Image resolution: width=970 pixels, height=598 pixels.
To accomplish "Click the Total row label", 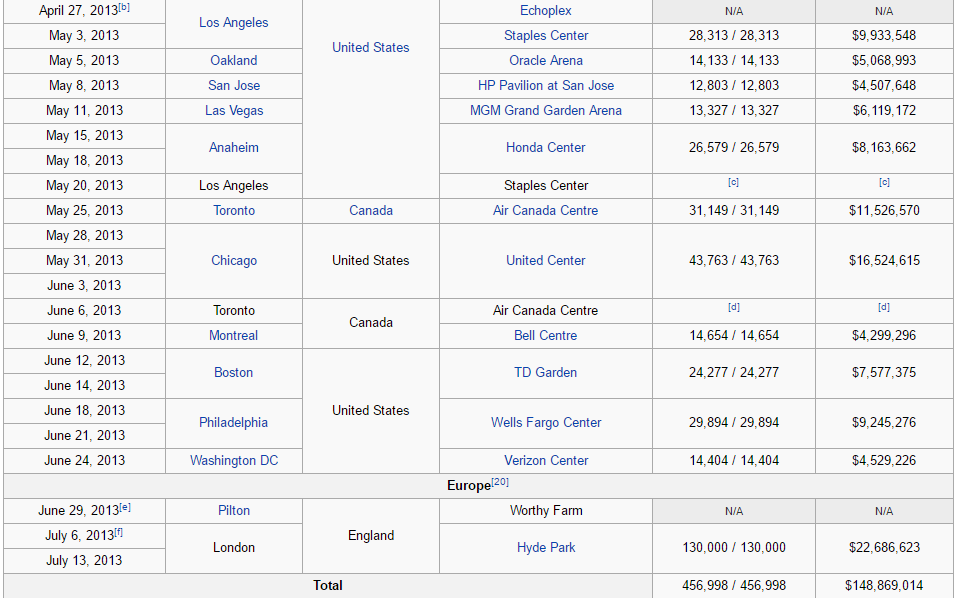I will 327,585.
